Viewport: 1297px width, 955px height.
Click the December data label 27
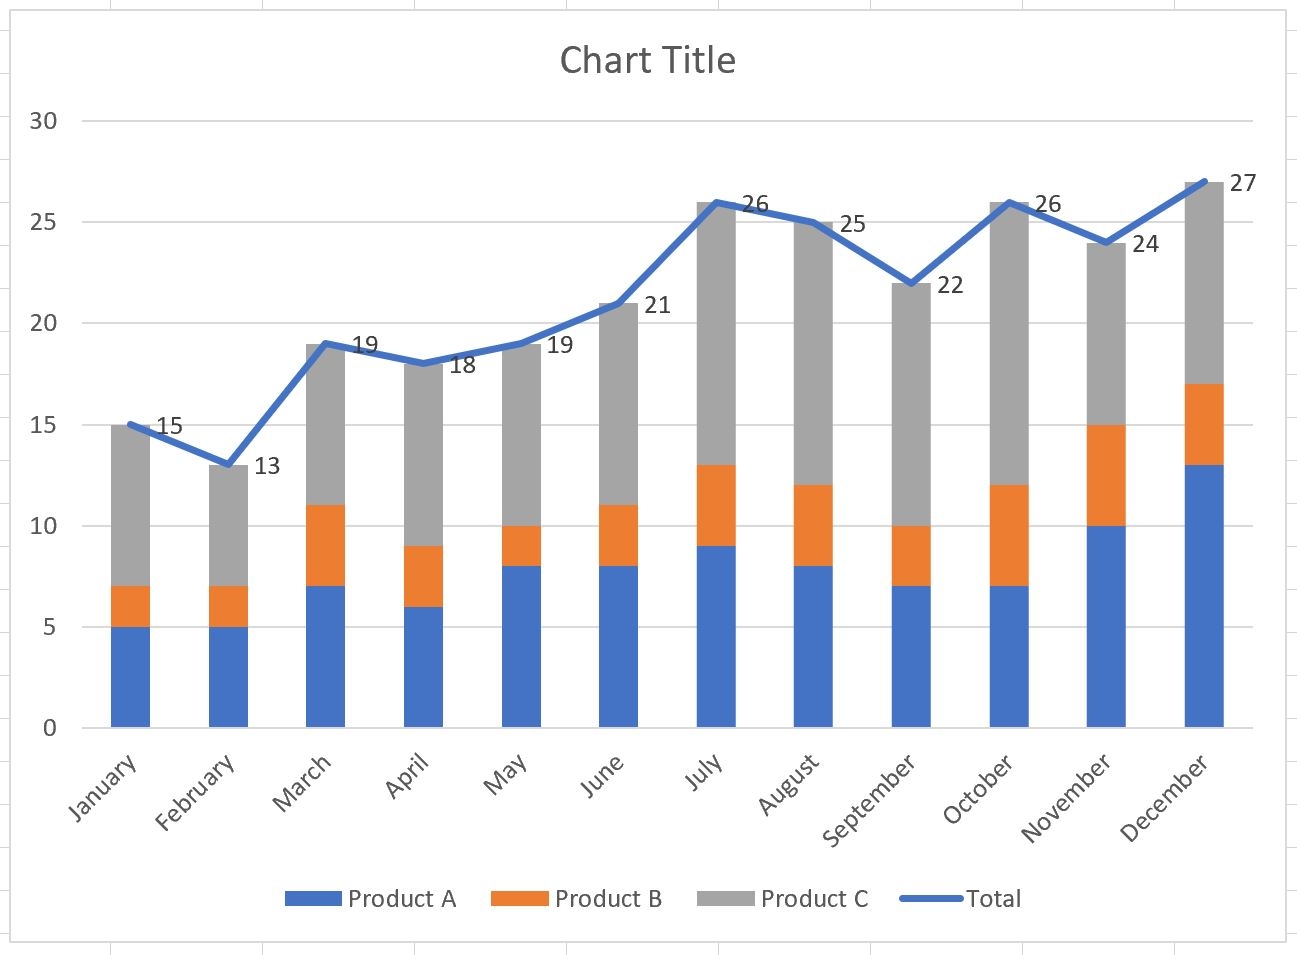tap(1242, 184)
